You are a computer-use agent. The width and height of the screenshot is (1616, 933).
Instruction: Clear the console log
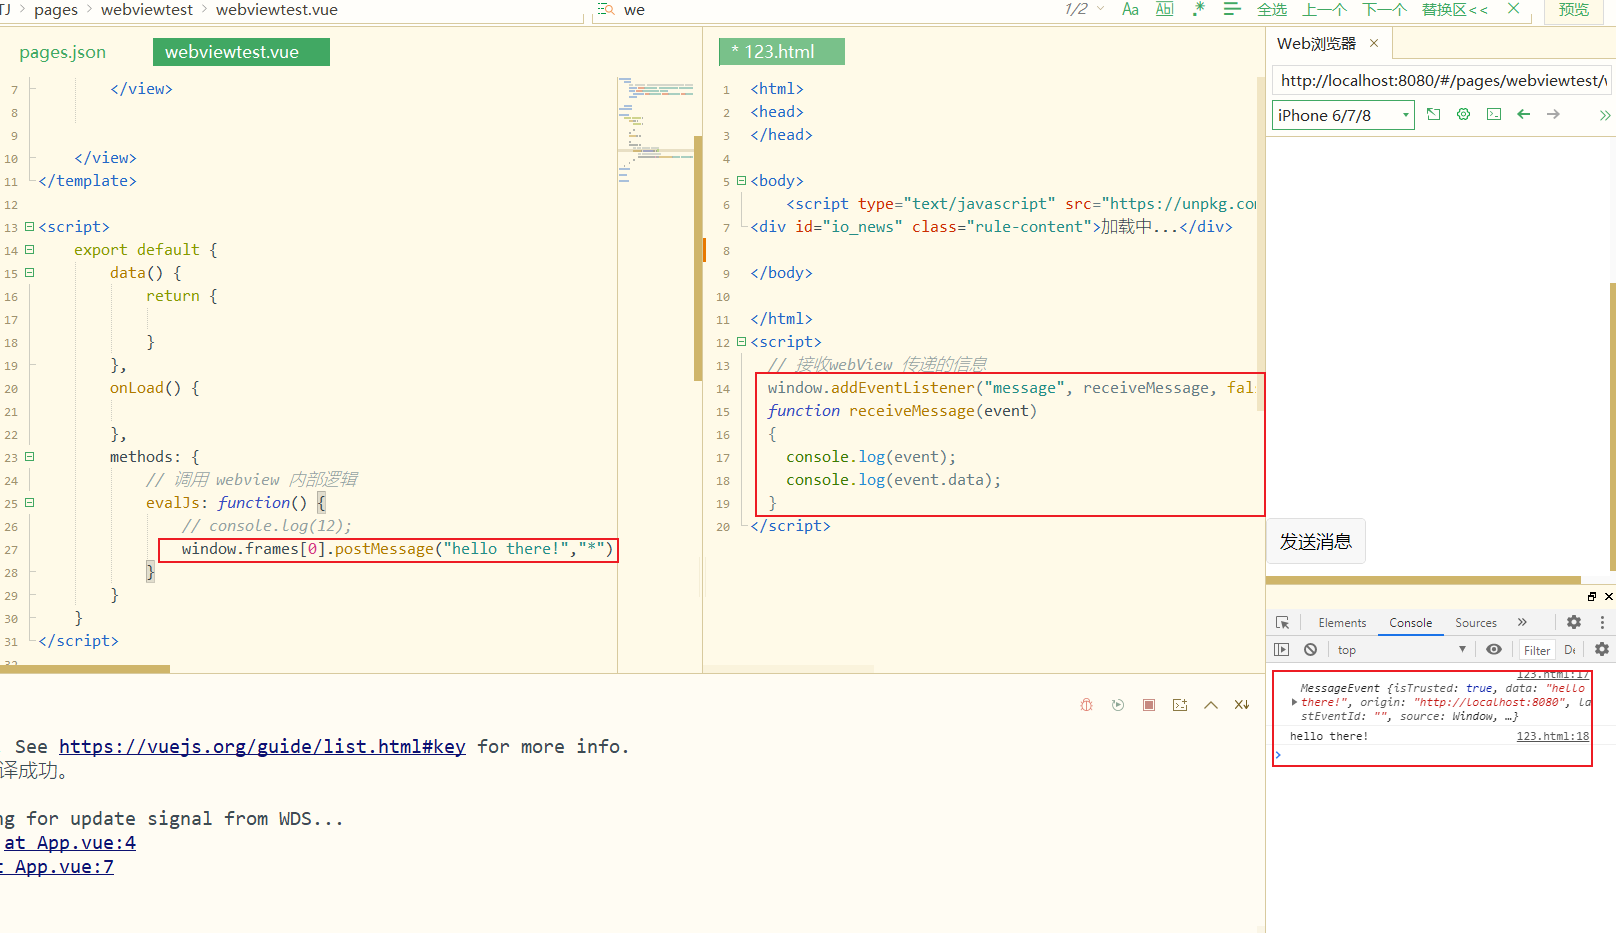(1310, 649)
